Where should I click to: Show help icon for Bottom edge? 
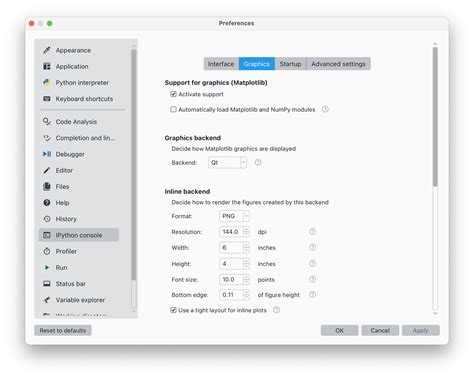click(312, 295)
